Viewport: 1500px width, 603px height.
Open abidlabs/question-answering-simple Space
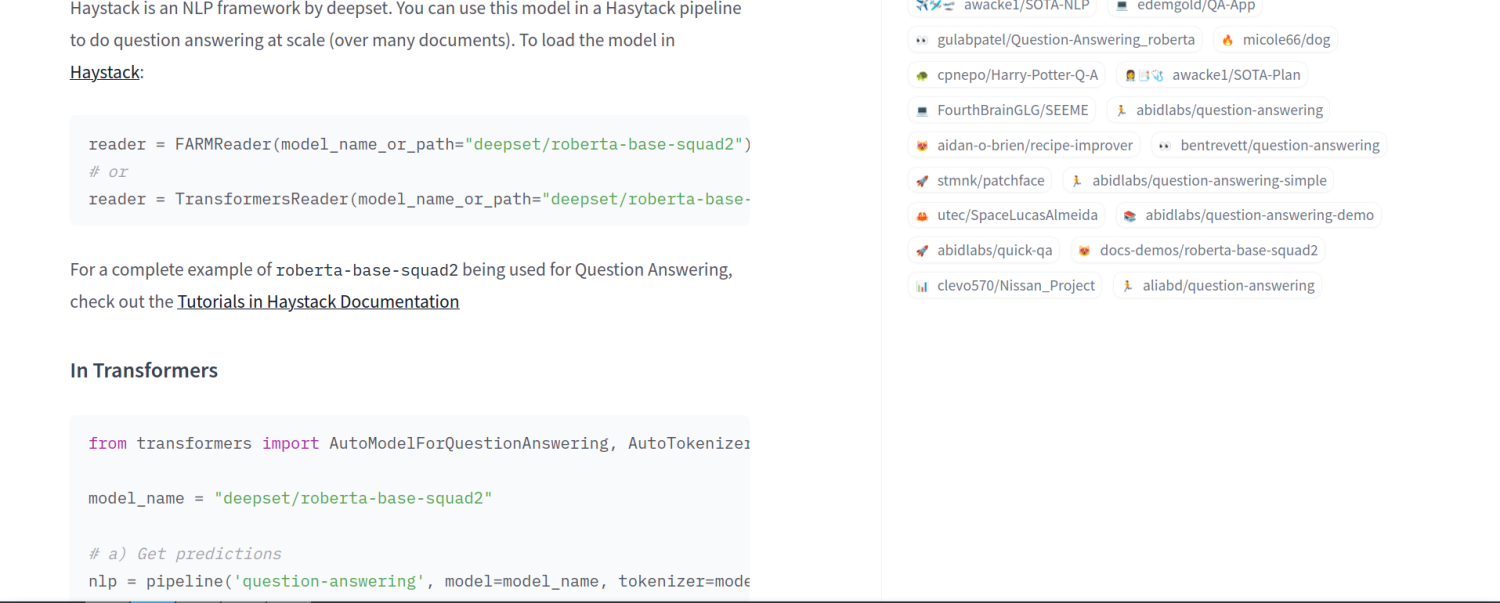pyautogui.click(x=1199, y=180)
